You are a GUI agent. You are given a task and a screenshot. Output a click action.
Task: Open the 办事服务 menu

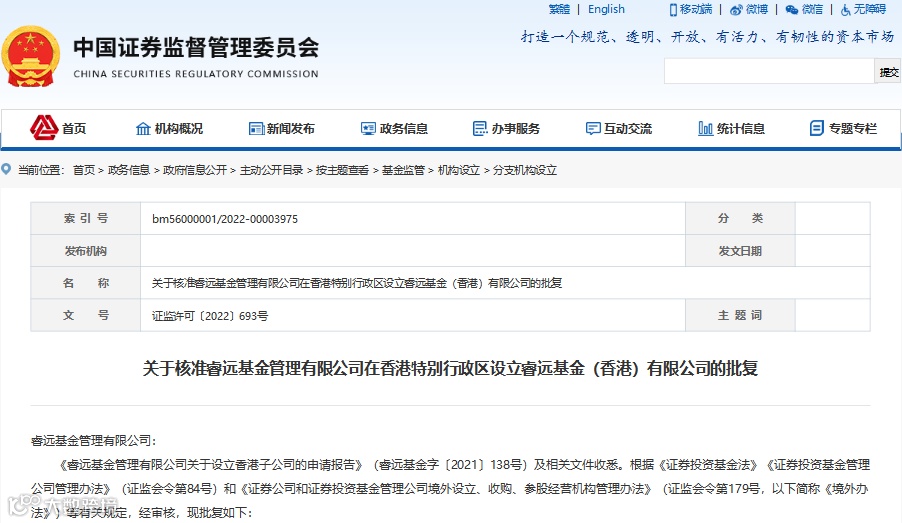click(x=516, y=129)
